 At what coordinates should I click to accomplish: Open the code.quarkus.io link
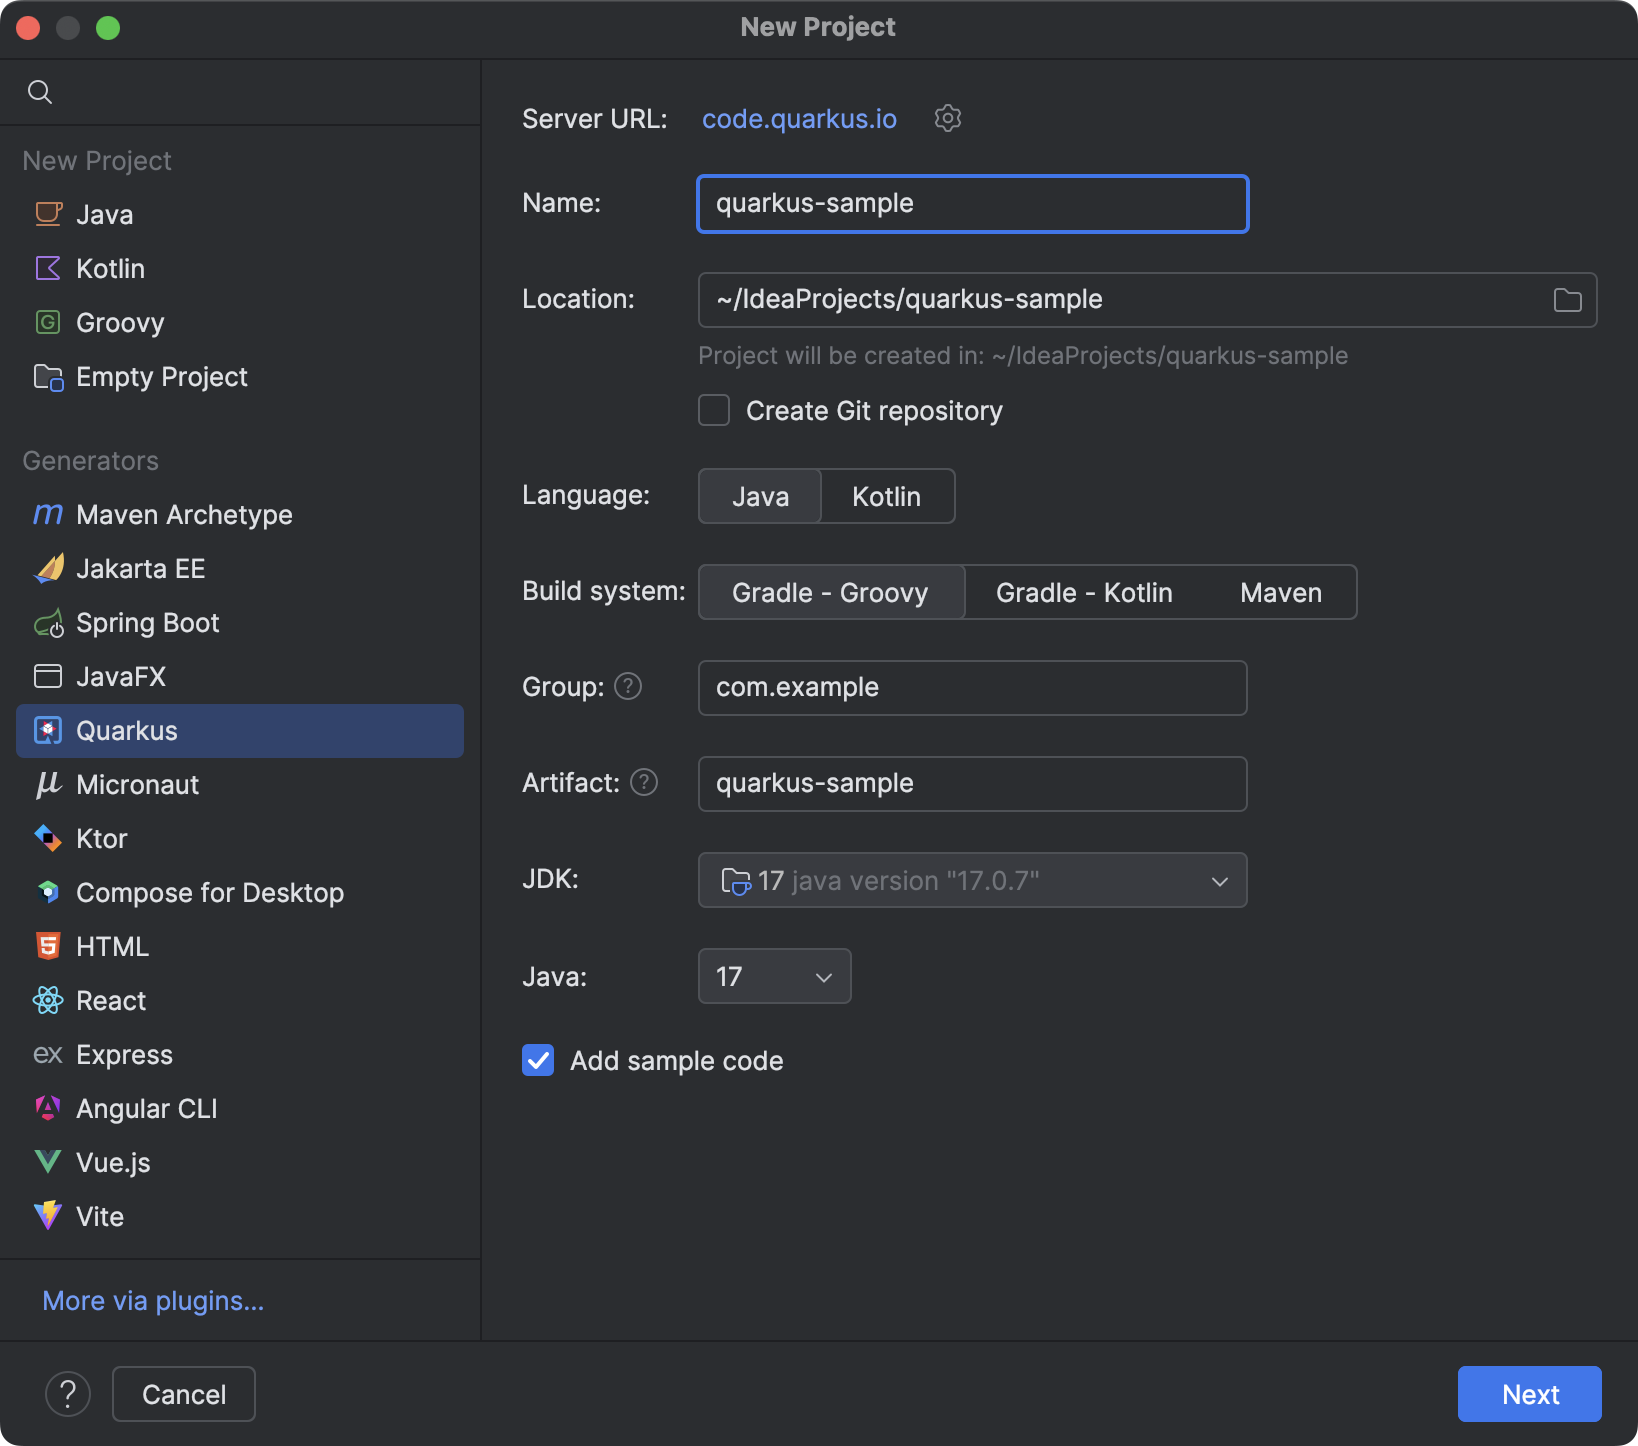point(798,118)
